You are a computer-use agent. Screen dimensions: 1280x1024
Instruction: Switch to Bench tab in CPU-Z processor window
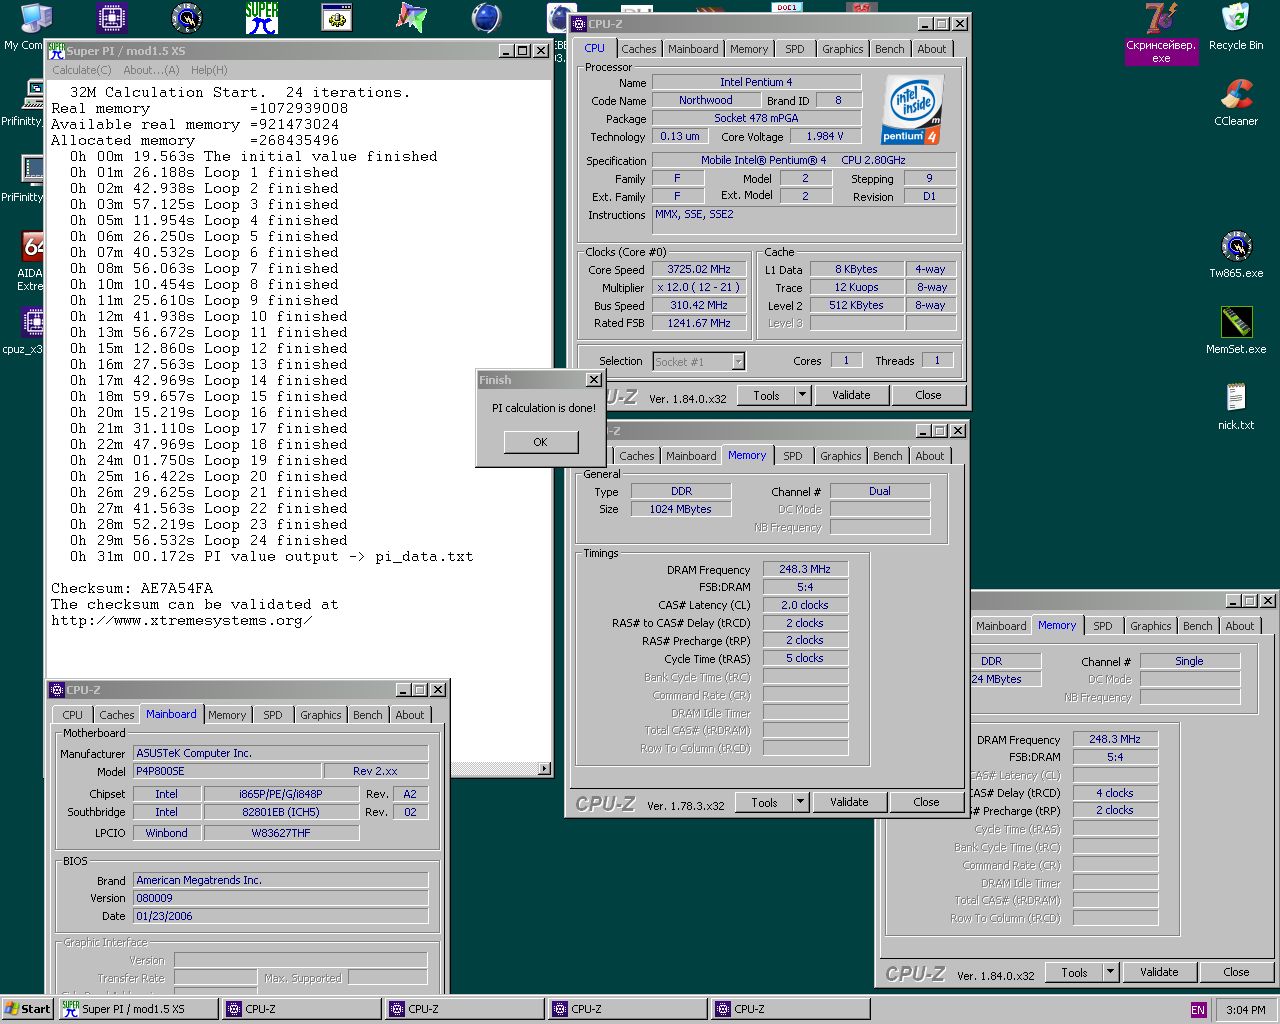point(889,49)
